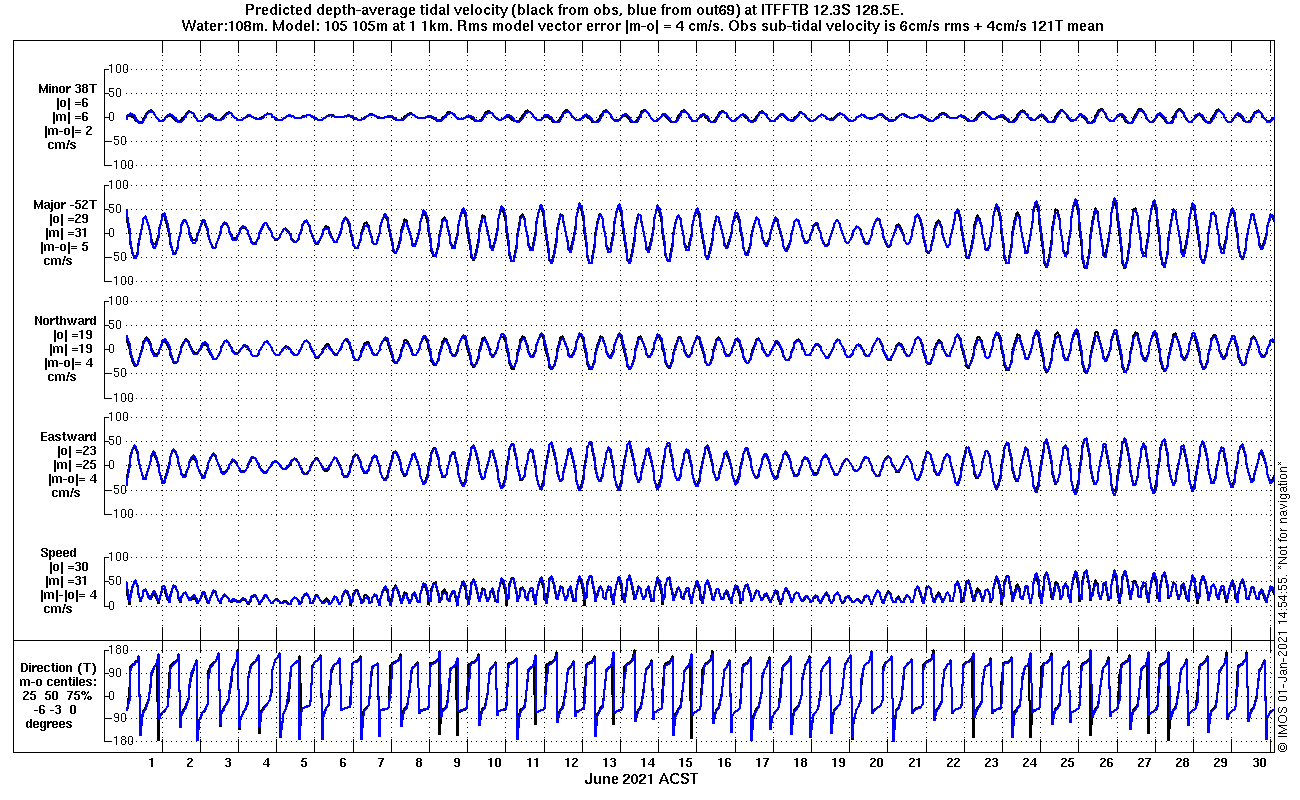This screenshot has width=1300, height=800.
Task: Click the upper '180' y-tick of Direction panel
Action: tap(119, 650)
